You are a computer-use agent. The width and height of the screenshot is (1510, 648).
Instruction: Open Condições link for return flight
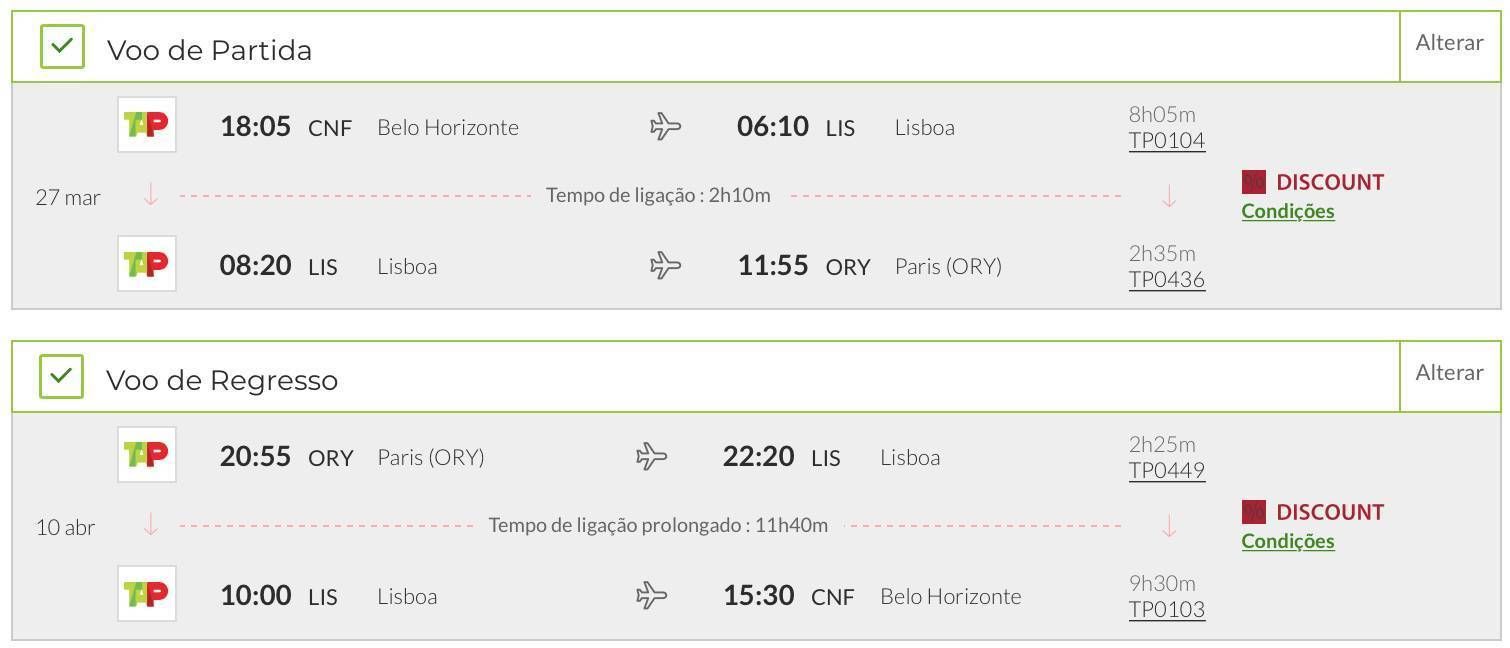coord(1288,541)
